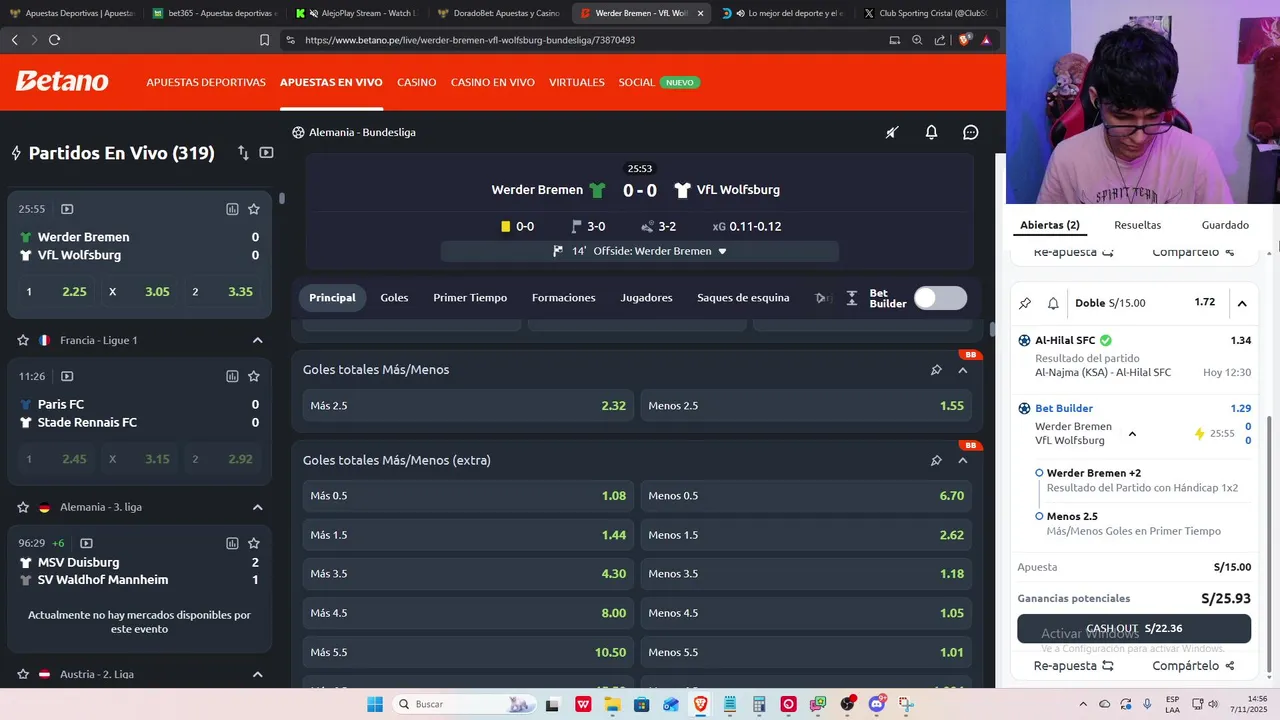Open Windows Start menu
The width and height of the screenshot is (1280, 720).
pyautogui.click(x=375, y=704)
